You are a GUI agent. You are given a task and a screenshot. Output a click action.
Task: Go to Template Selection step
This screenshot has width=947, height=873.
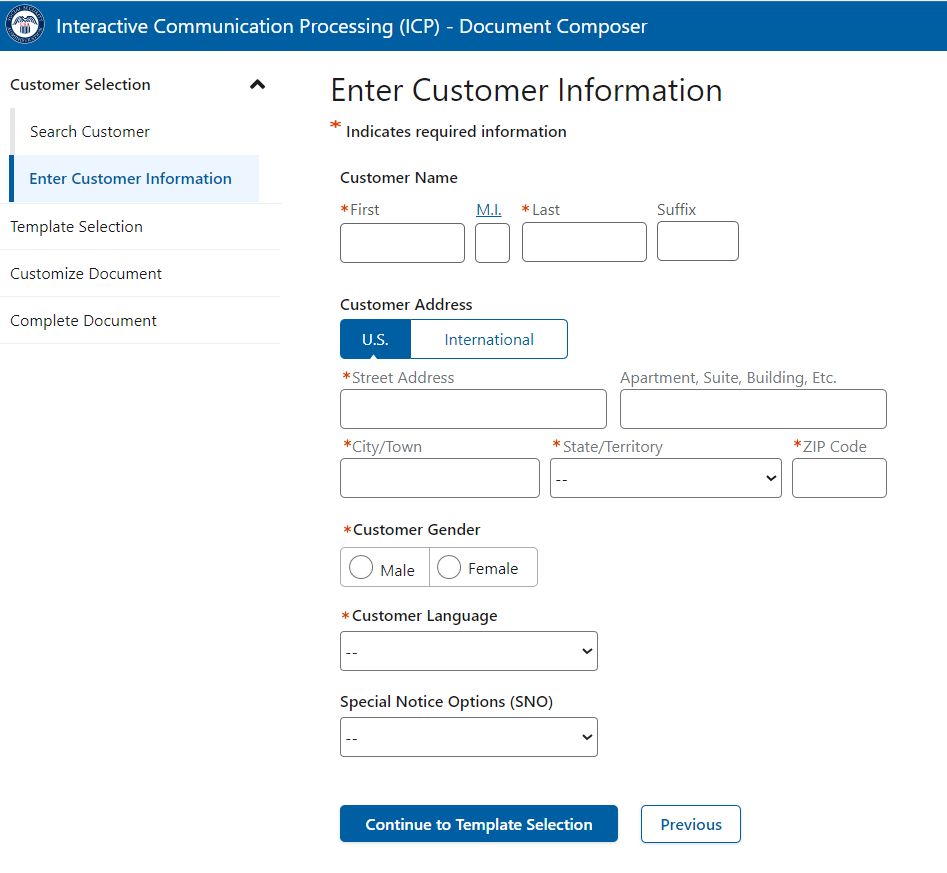point(76,227)
